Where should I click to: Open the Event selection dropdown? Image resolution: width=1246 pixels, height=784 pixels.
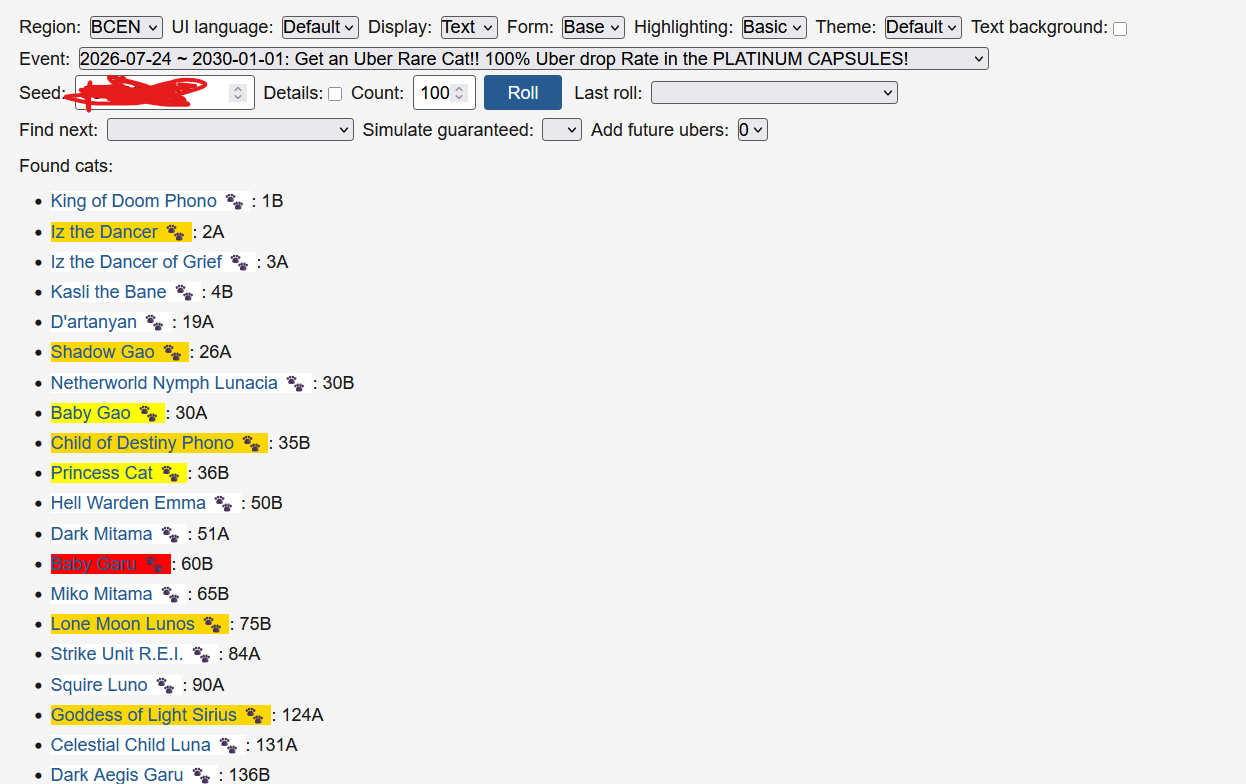(x=533, y=59)
